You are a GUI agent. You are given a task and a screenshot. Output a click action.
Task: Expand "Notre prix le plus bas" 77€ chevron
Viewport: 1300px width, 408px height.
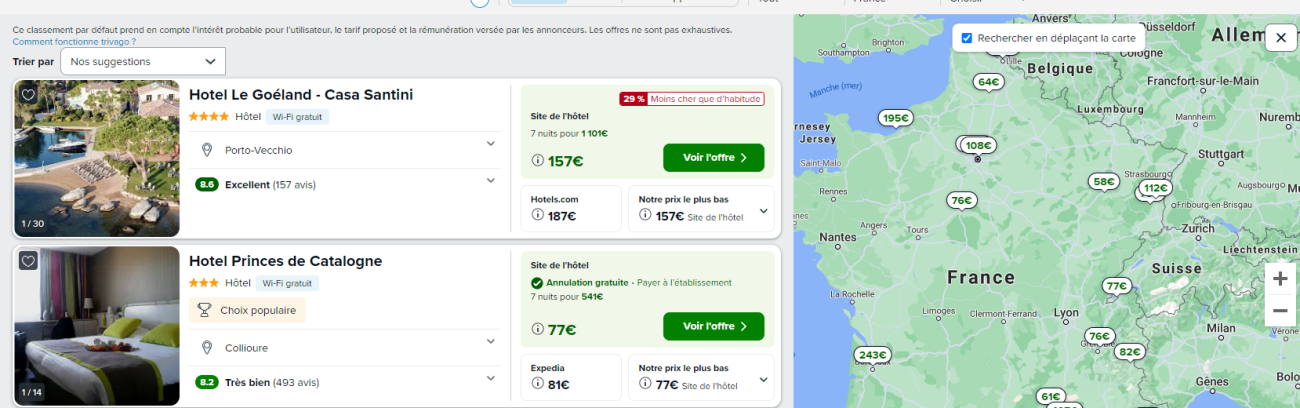764,380
